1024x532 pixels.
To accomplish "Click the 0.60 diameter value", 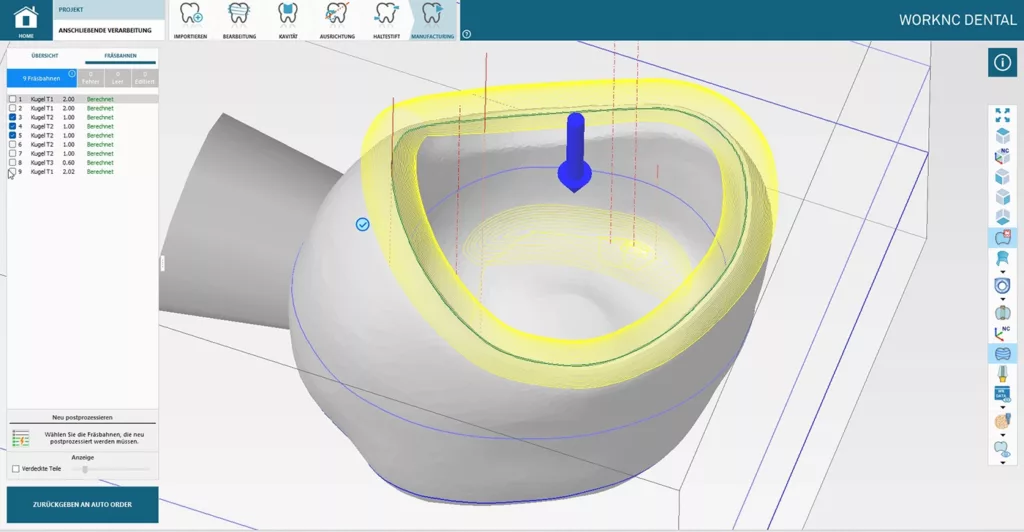I will 68,163.
